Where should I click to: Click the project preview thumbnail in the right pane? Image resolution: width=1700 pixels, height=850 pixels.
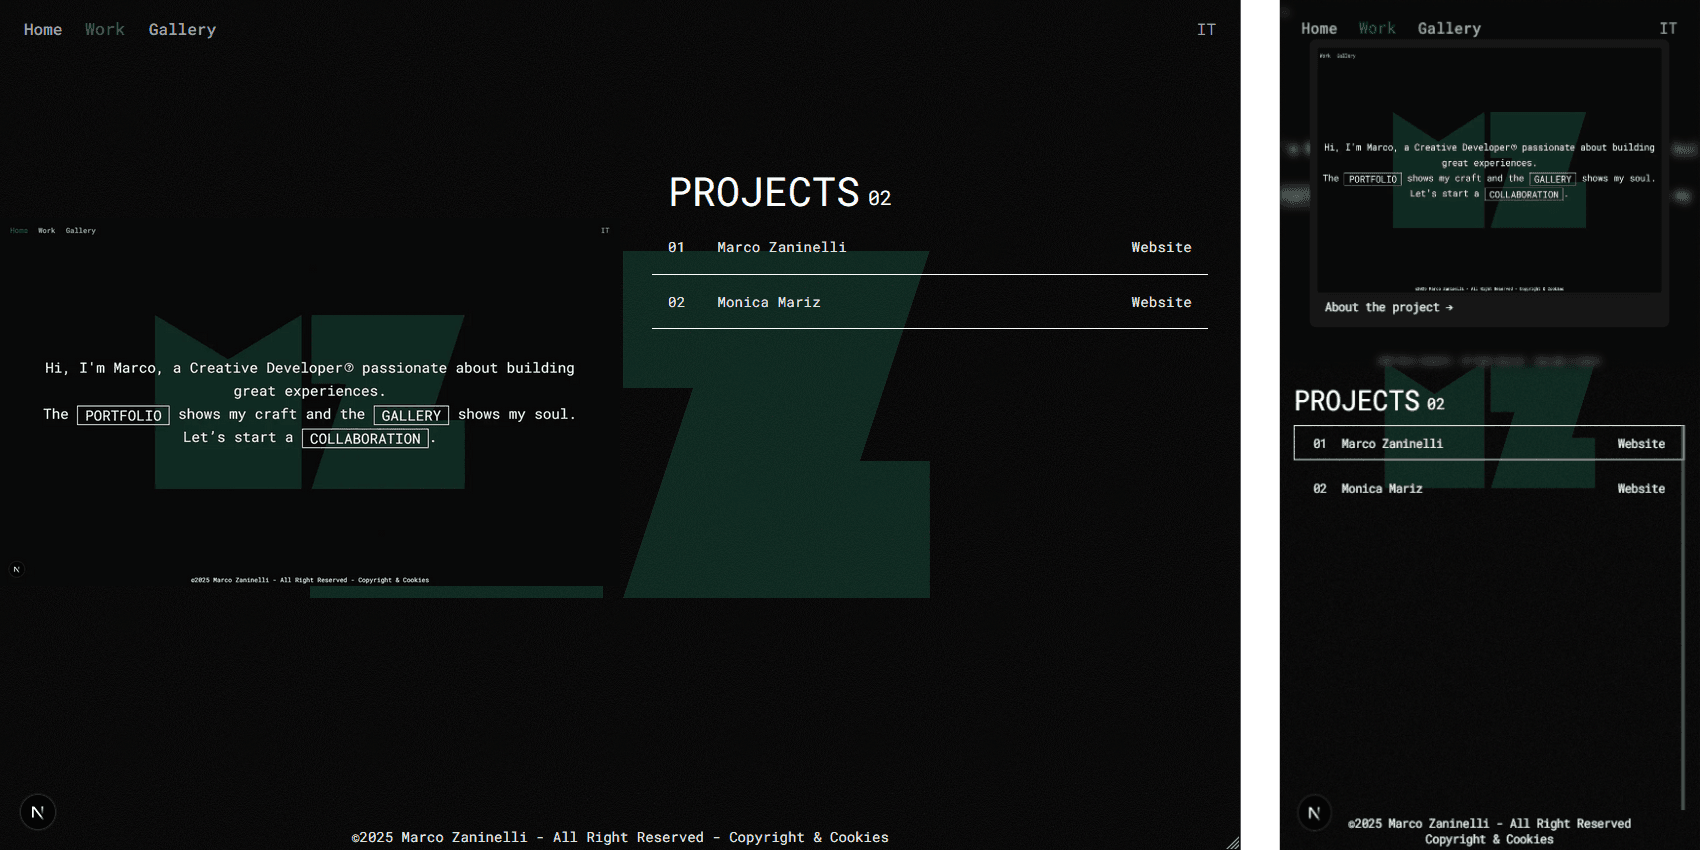click(x=1489, y=170)
